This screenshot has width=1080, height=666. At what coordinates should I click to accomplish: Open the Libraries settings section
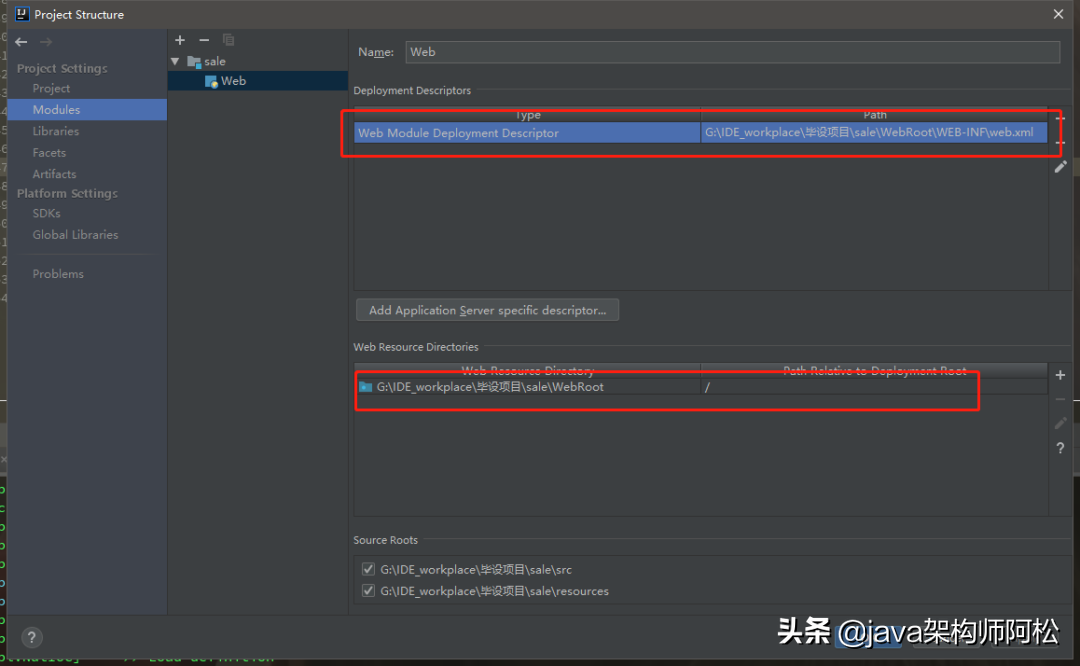[x=56, y=131]
